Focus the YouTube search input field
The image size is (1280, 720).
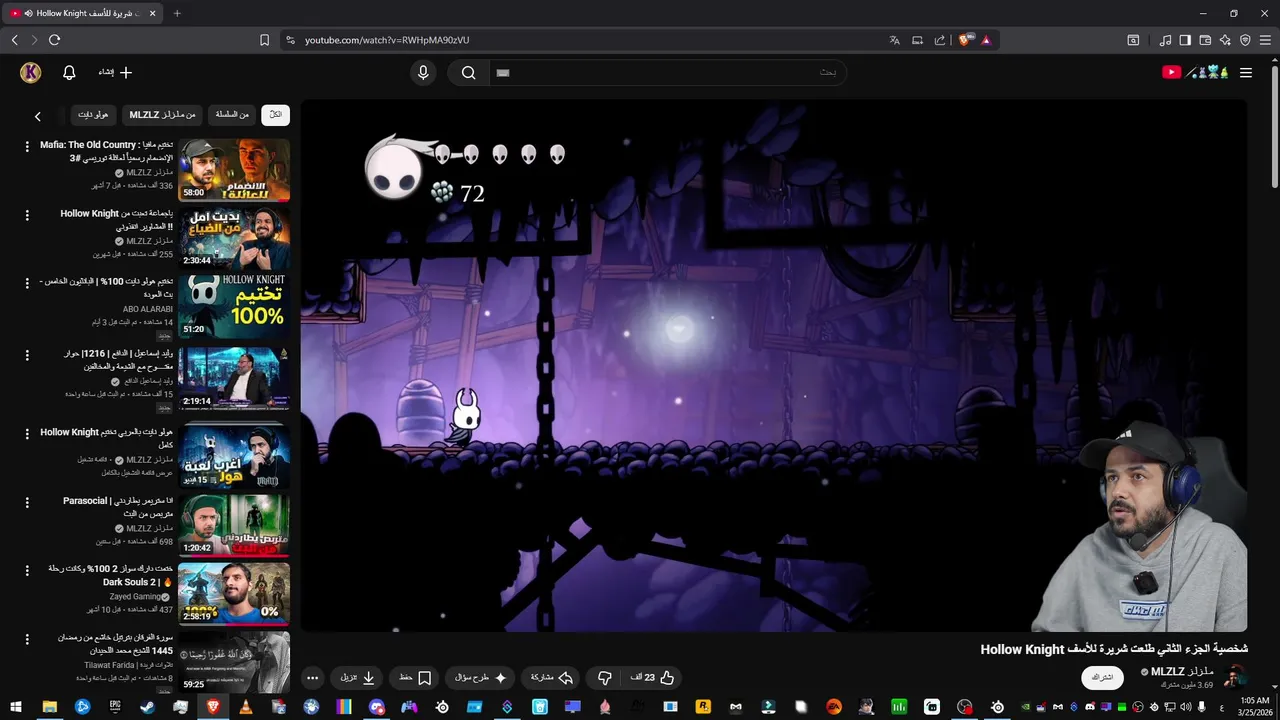667,72
